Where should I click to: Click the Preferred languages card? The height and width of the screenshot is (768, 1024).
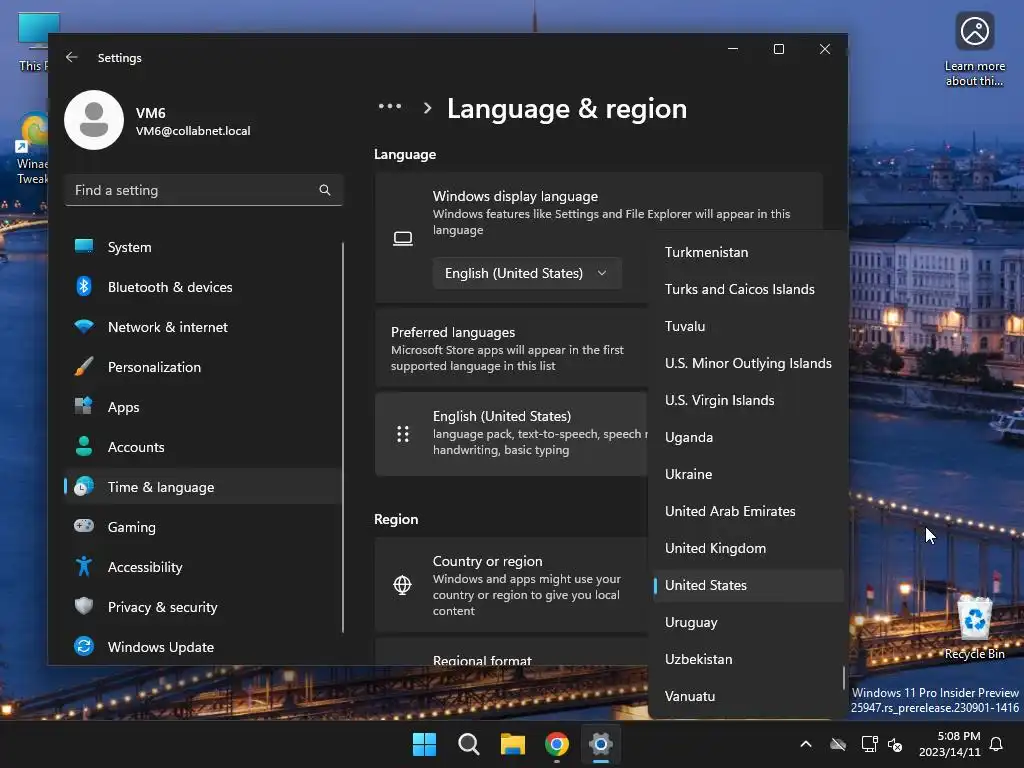(511, 348)
